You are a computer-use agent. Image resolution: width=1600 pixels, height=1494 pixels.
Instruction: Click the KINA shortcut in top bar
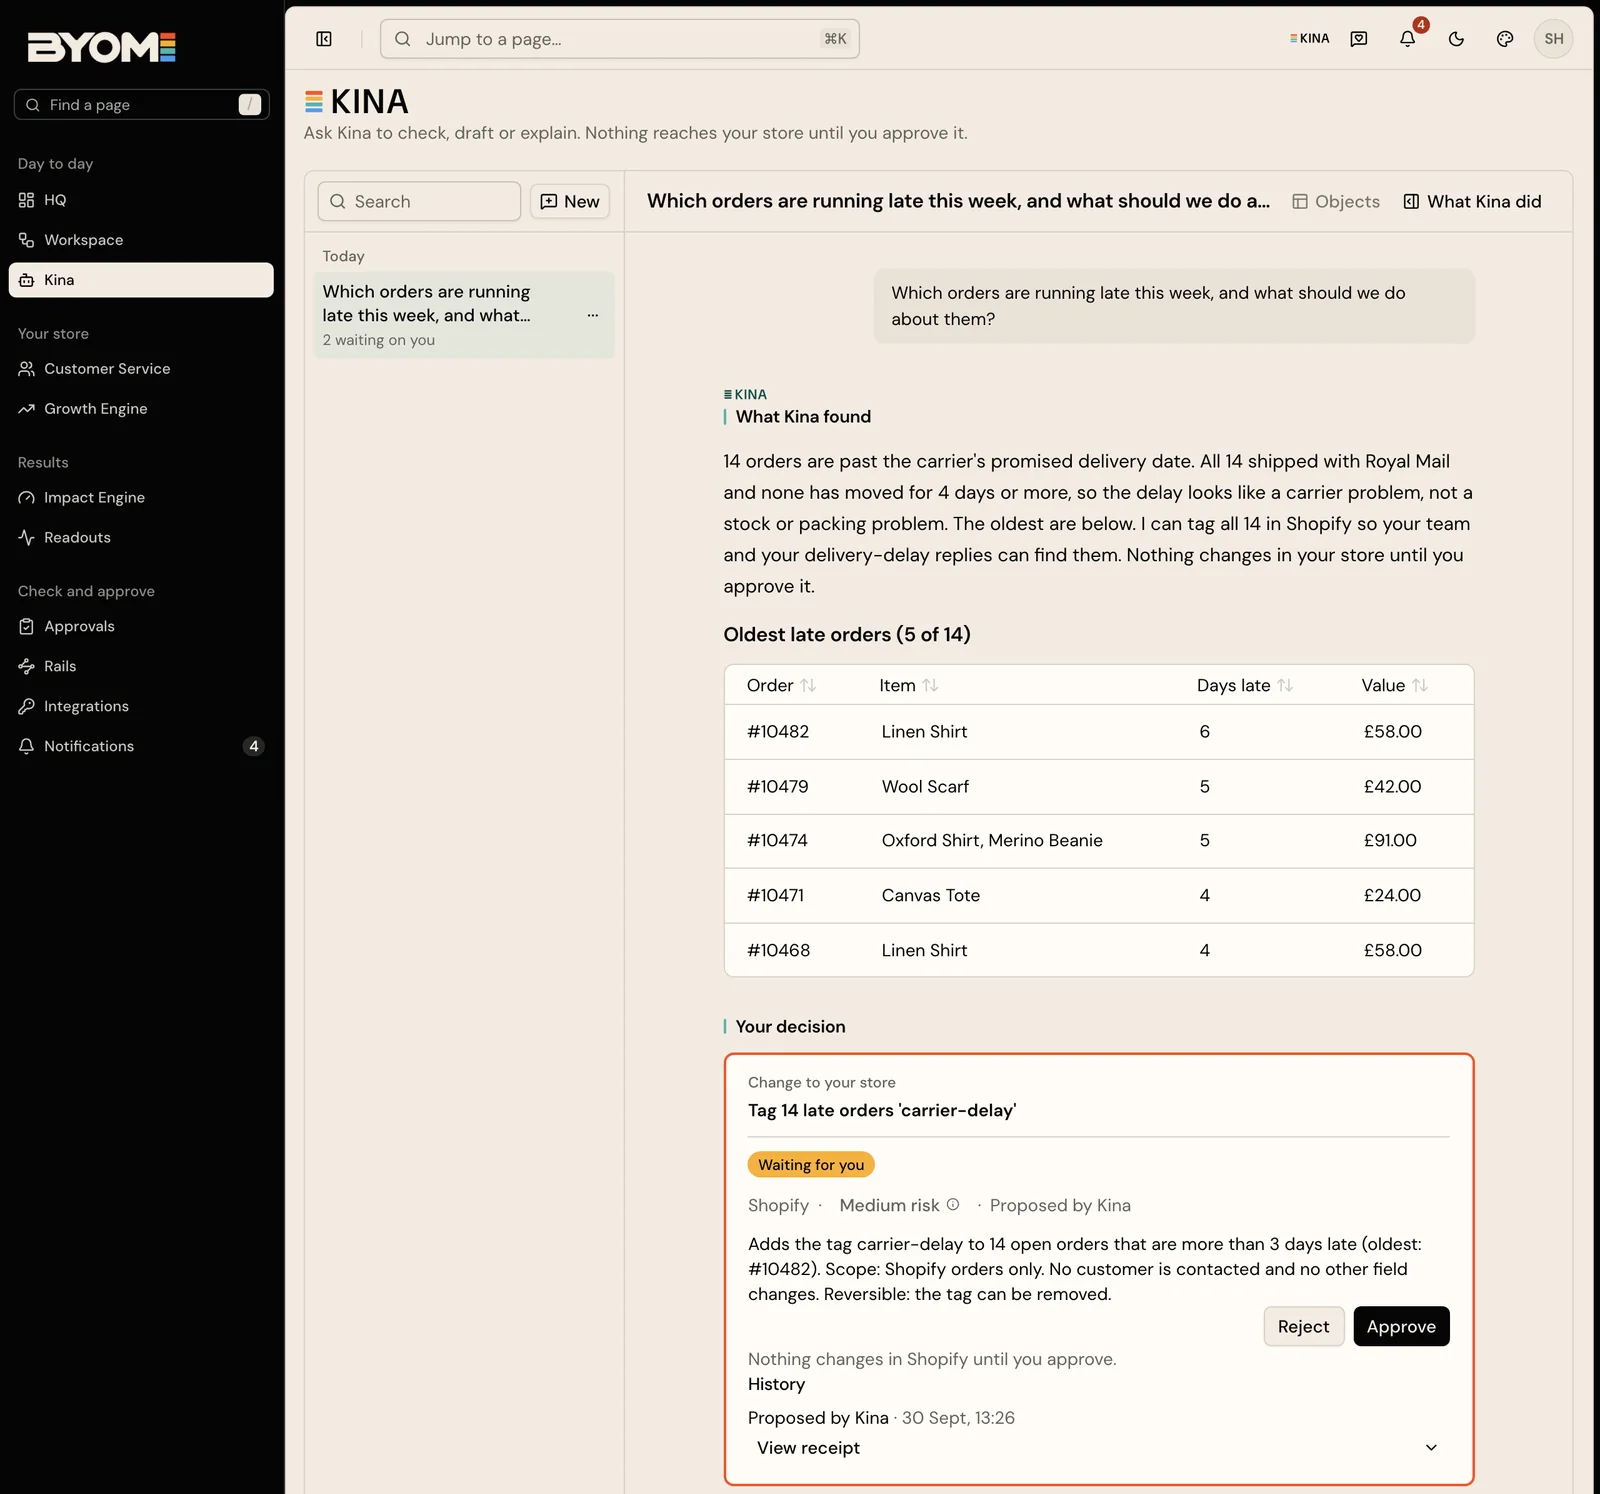click(x=1310, y=39)
